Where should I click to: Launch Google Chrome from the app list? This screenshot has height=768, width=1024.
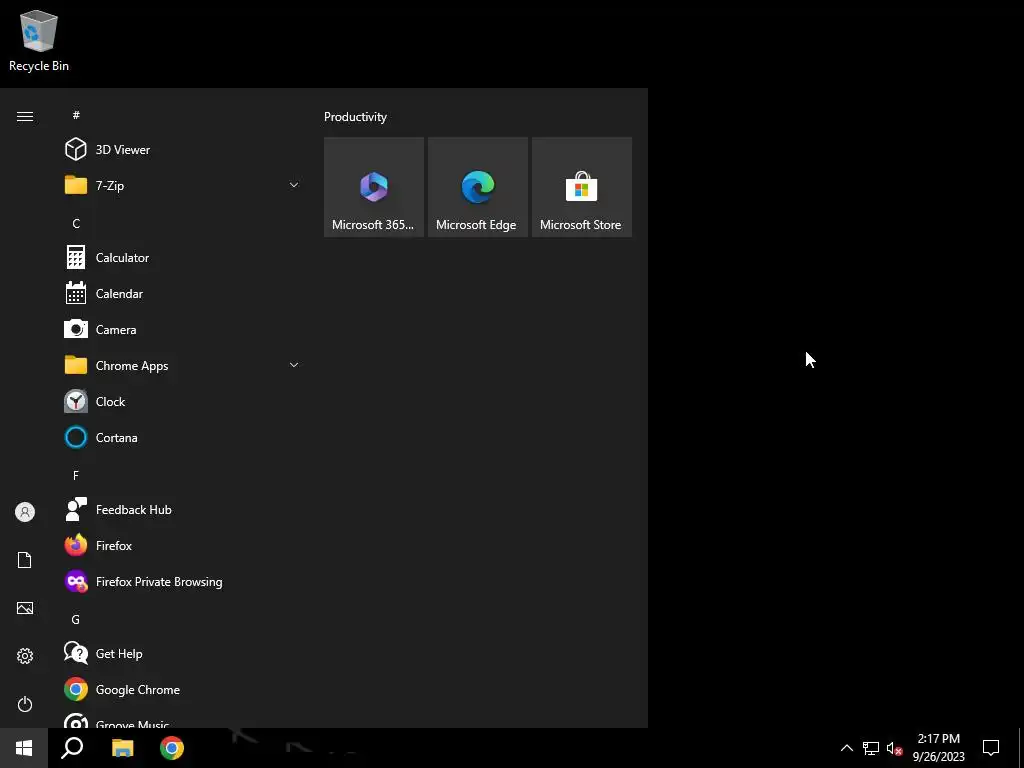pyautogui.click(x=183, y=690)
